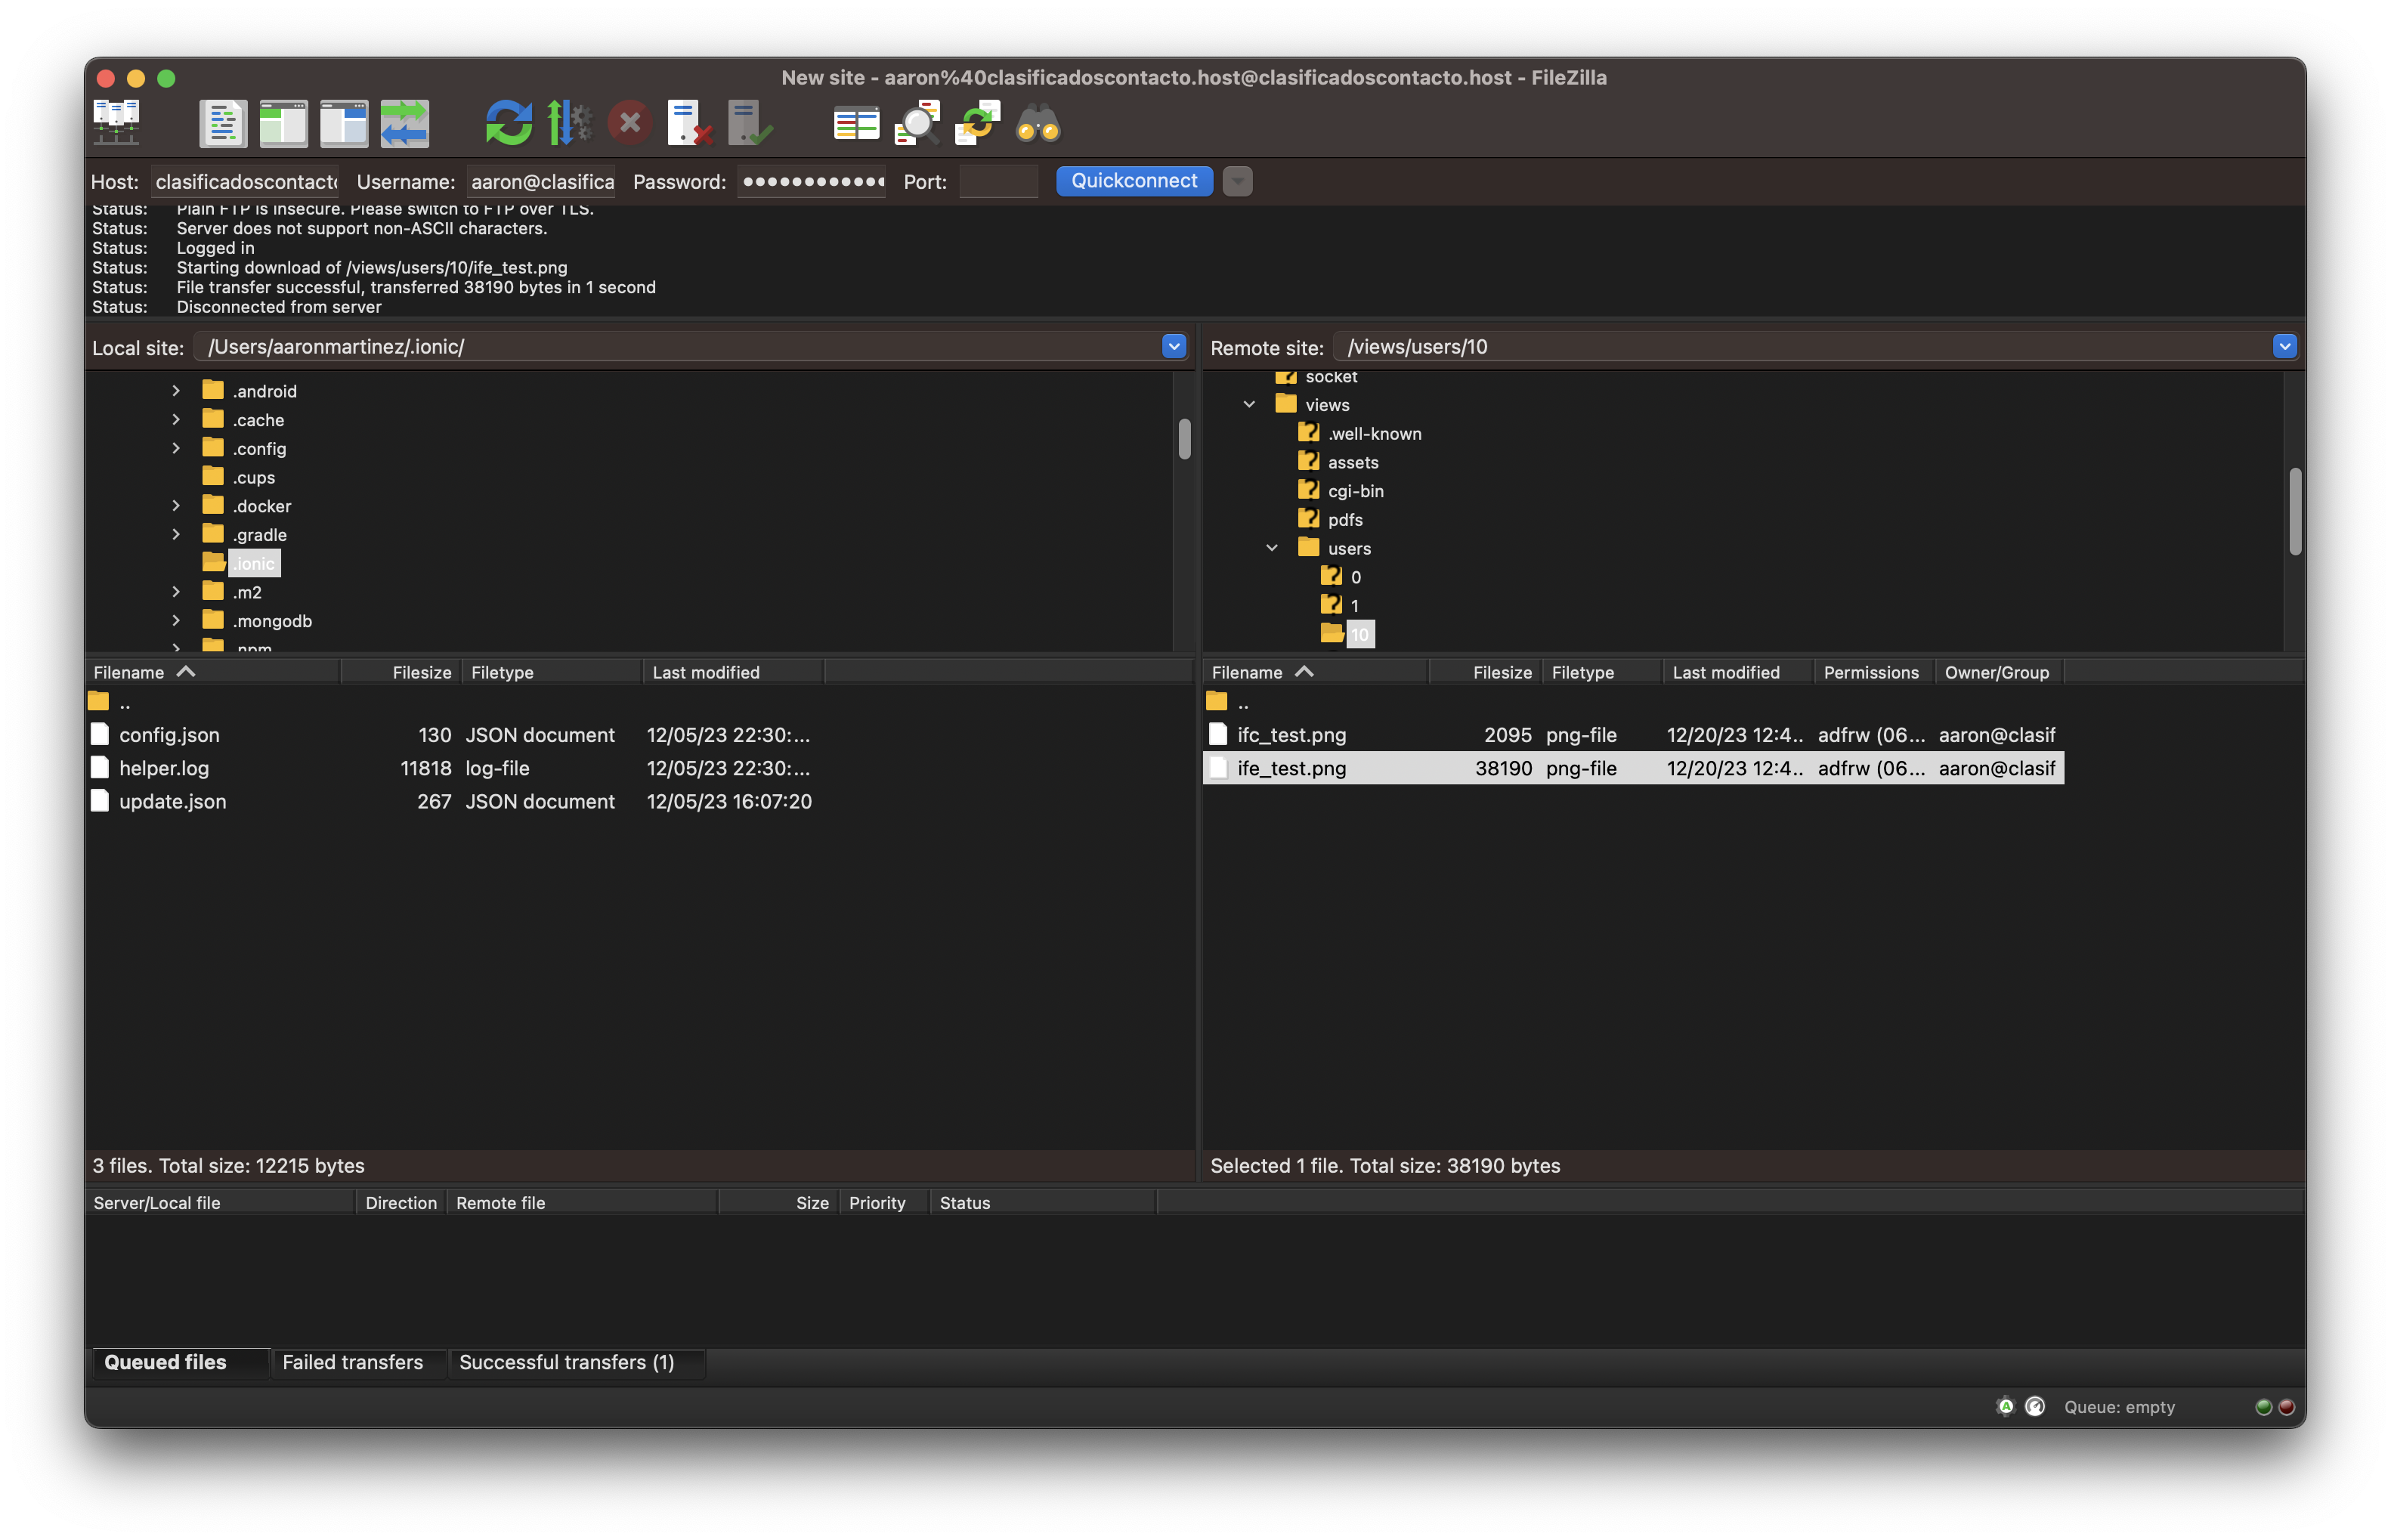The height and width of the screenshot is (1540, 2391).
Task: Toggle local directory tree display
Action: pos(283,123)
